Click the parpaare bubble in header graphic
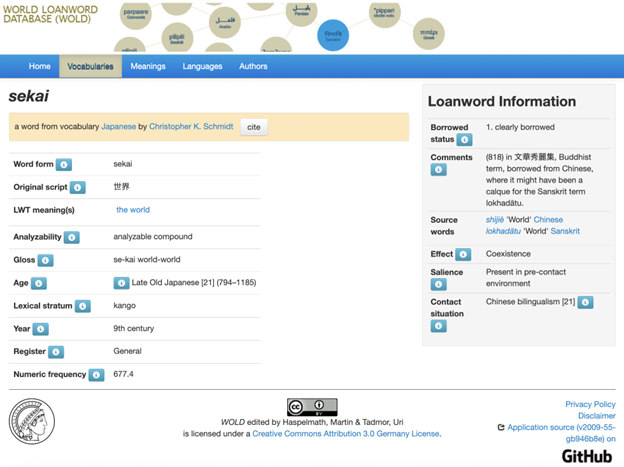This screenshot has width=624, height=467. 136,14
